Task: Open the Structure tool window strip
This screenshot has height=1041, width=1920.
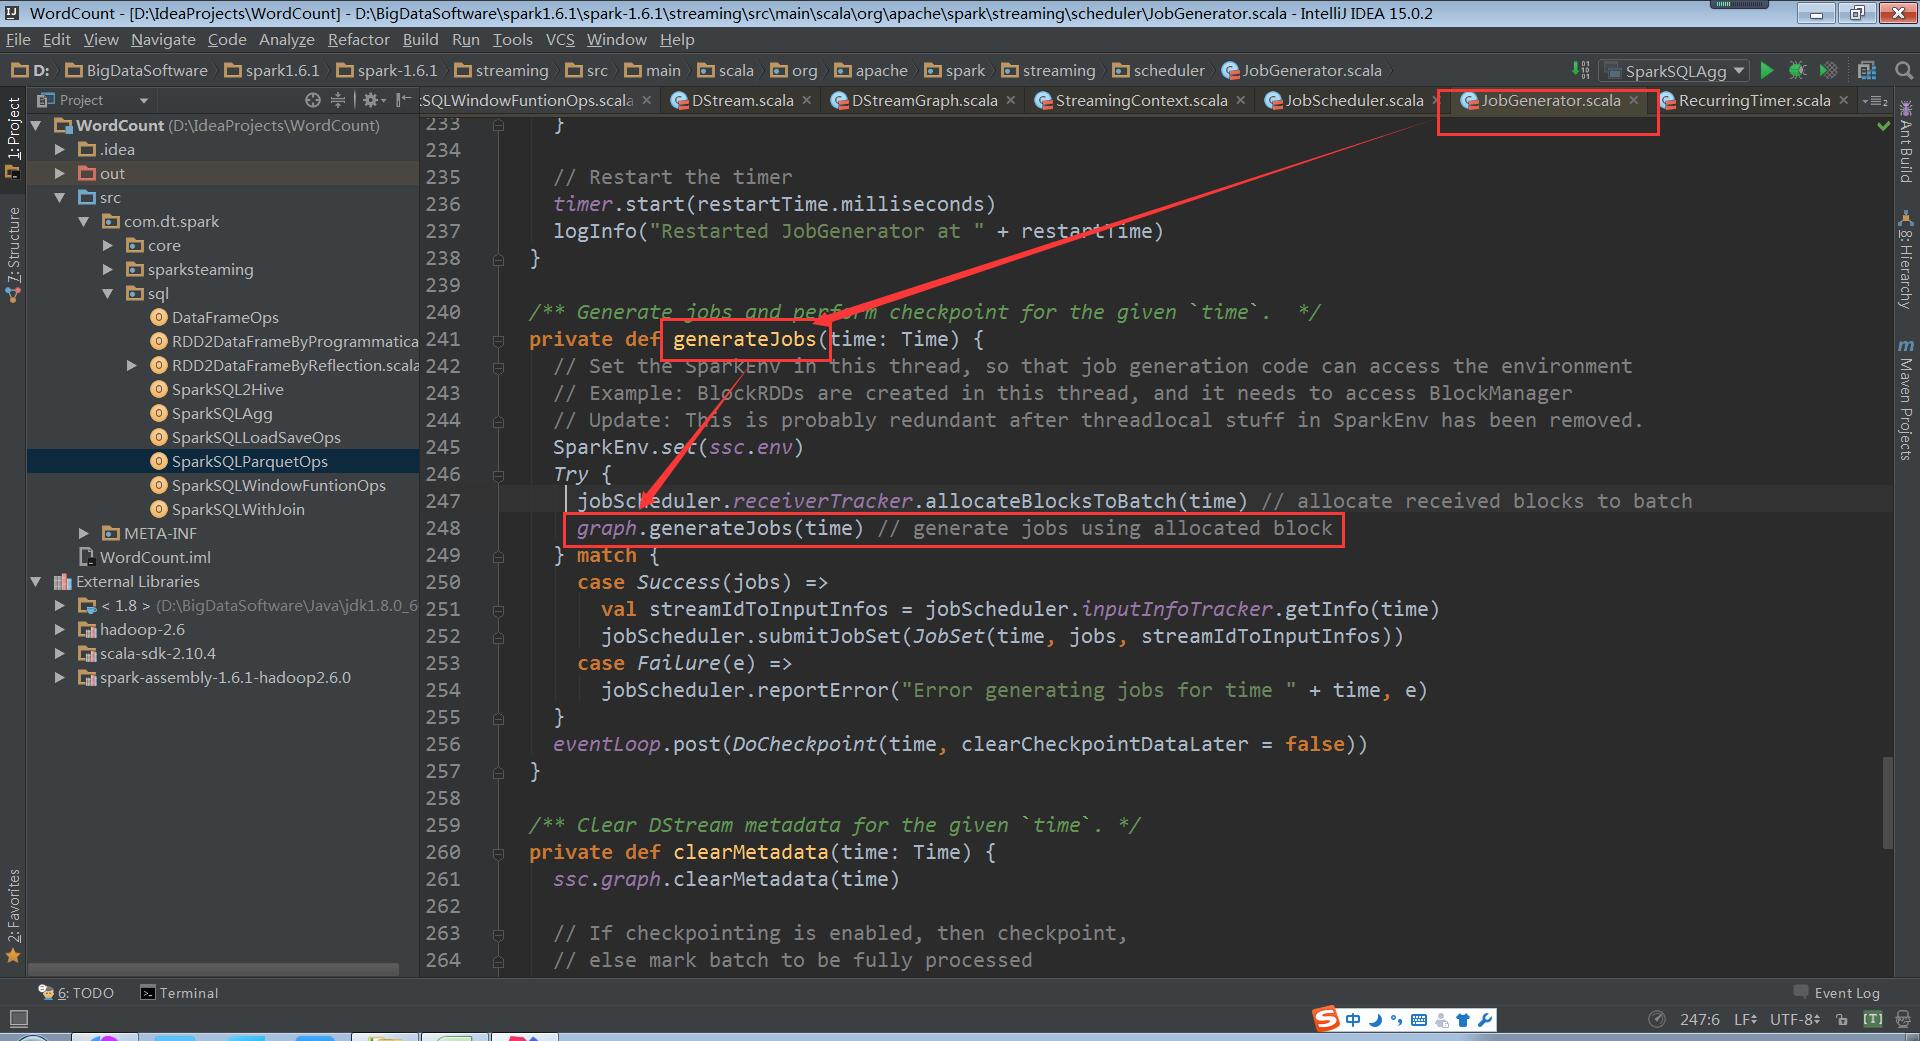Action: point(13,255)
